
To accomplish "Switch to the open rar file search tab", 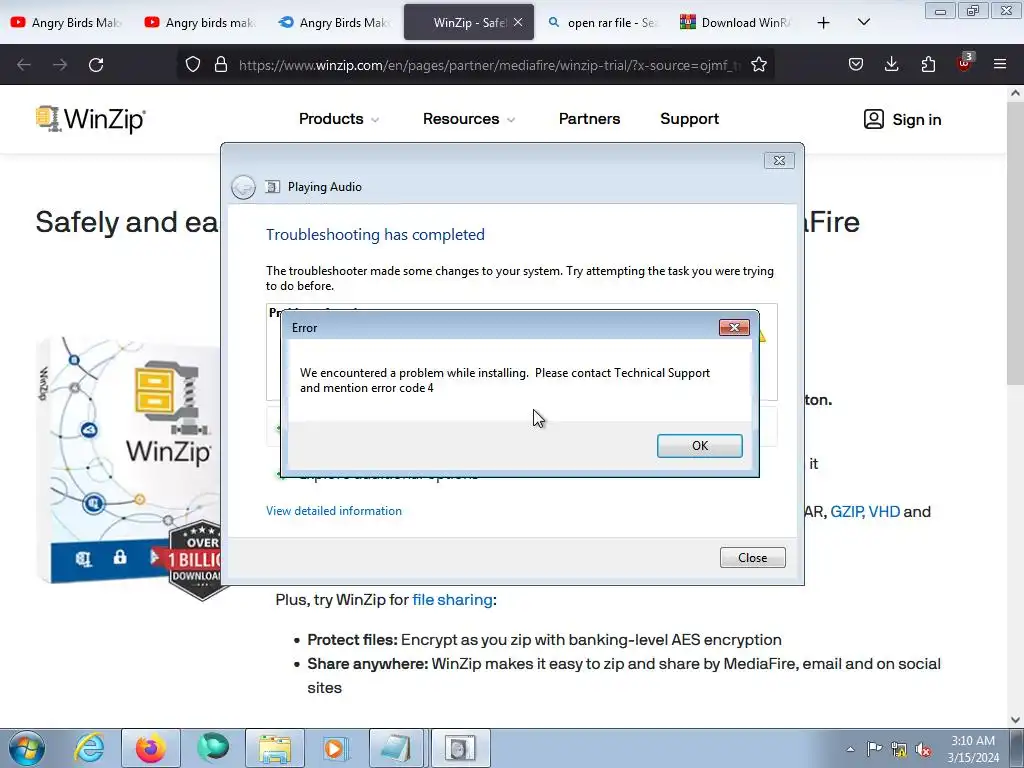I will (x=603, y=22).
